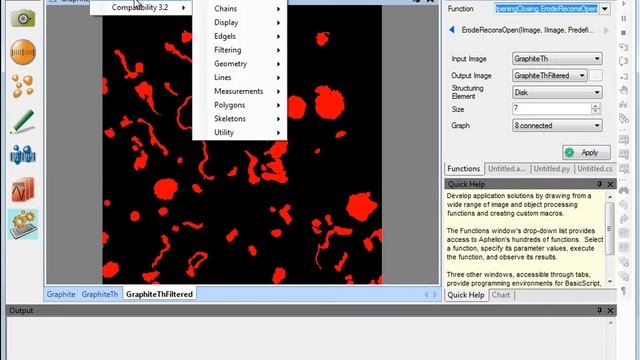
Task: Select the GraphiteThFiltered image tab
Action: click(x=159, y=294)
